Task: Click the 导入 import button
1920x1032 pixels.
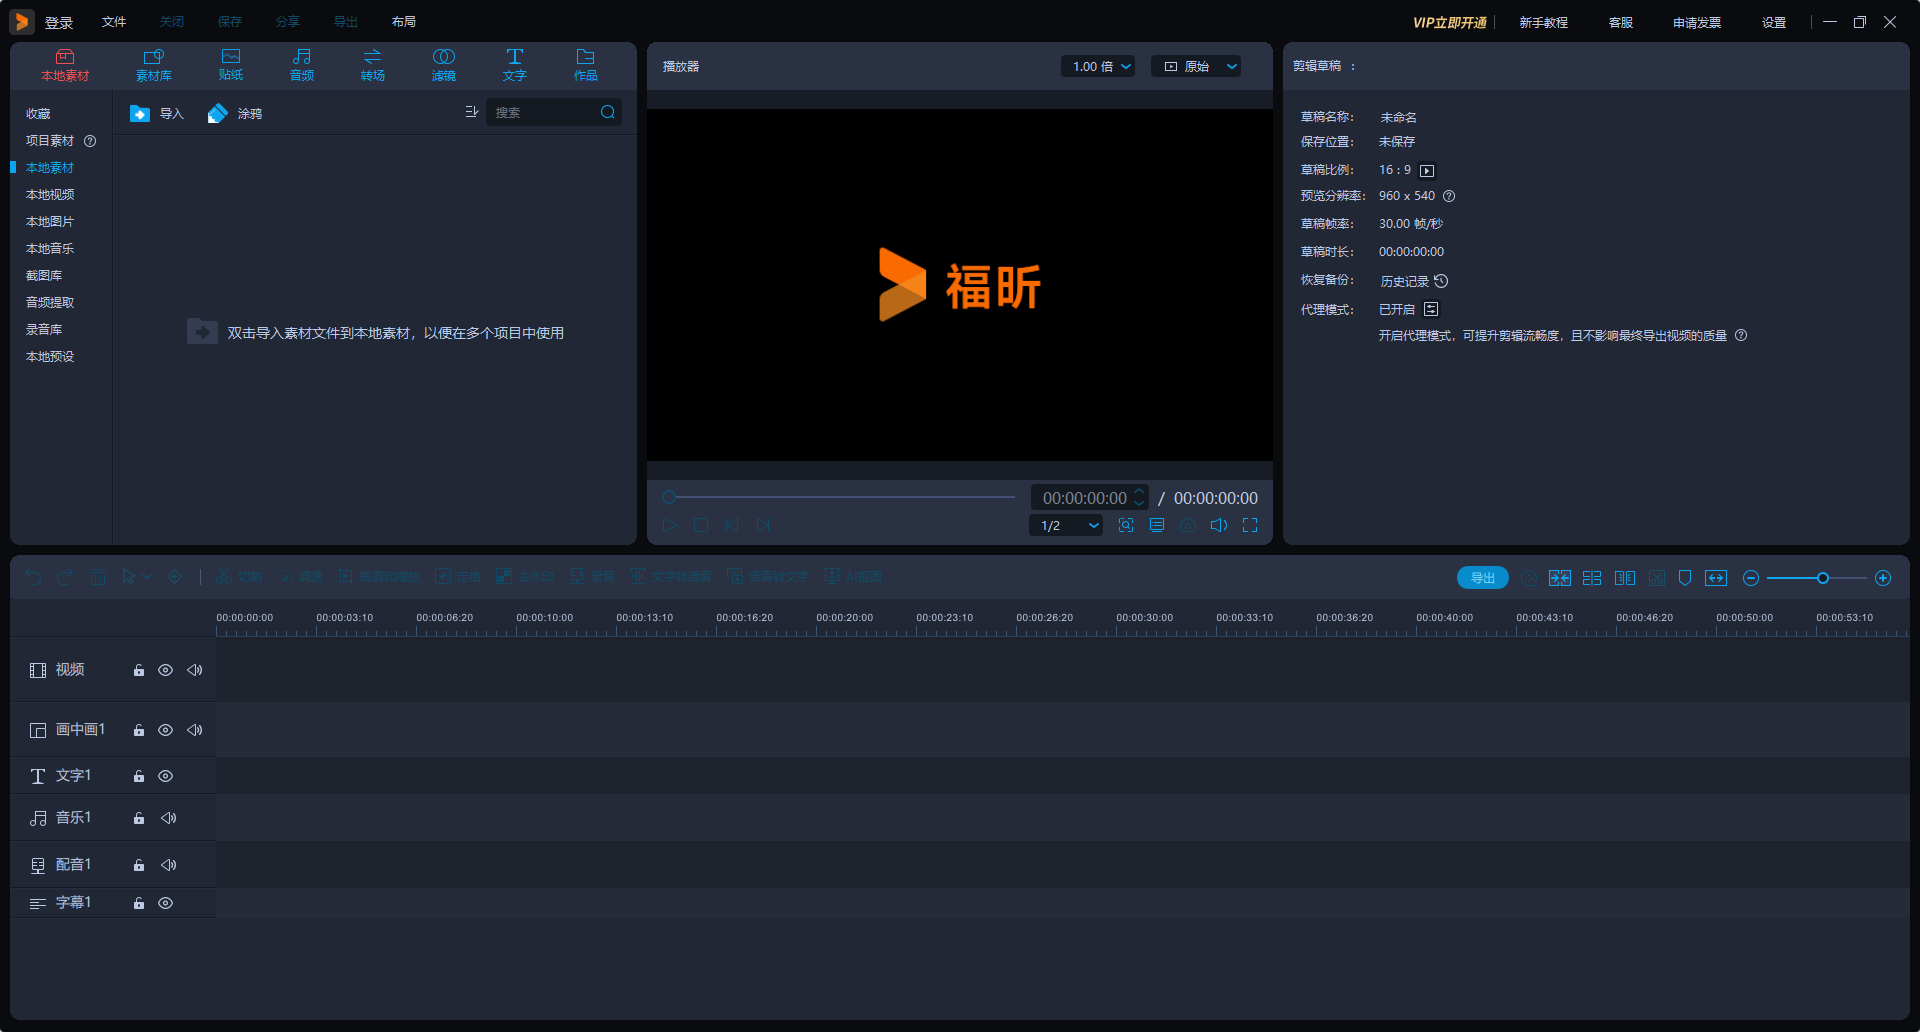Action: (x=157, y=114)
